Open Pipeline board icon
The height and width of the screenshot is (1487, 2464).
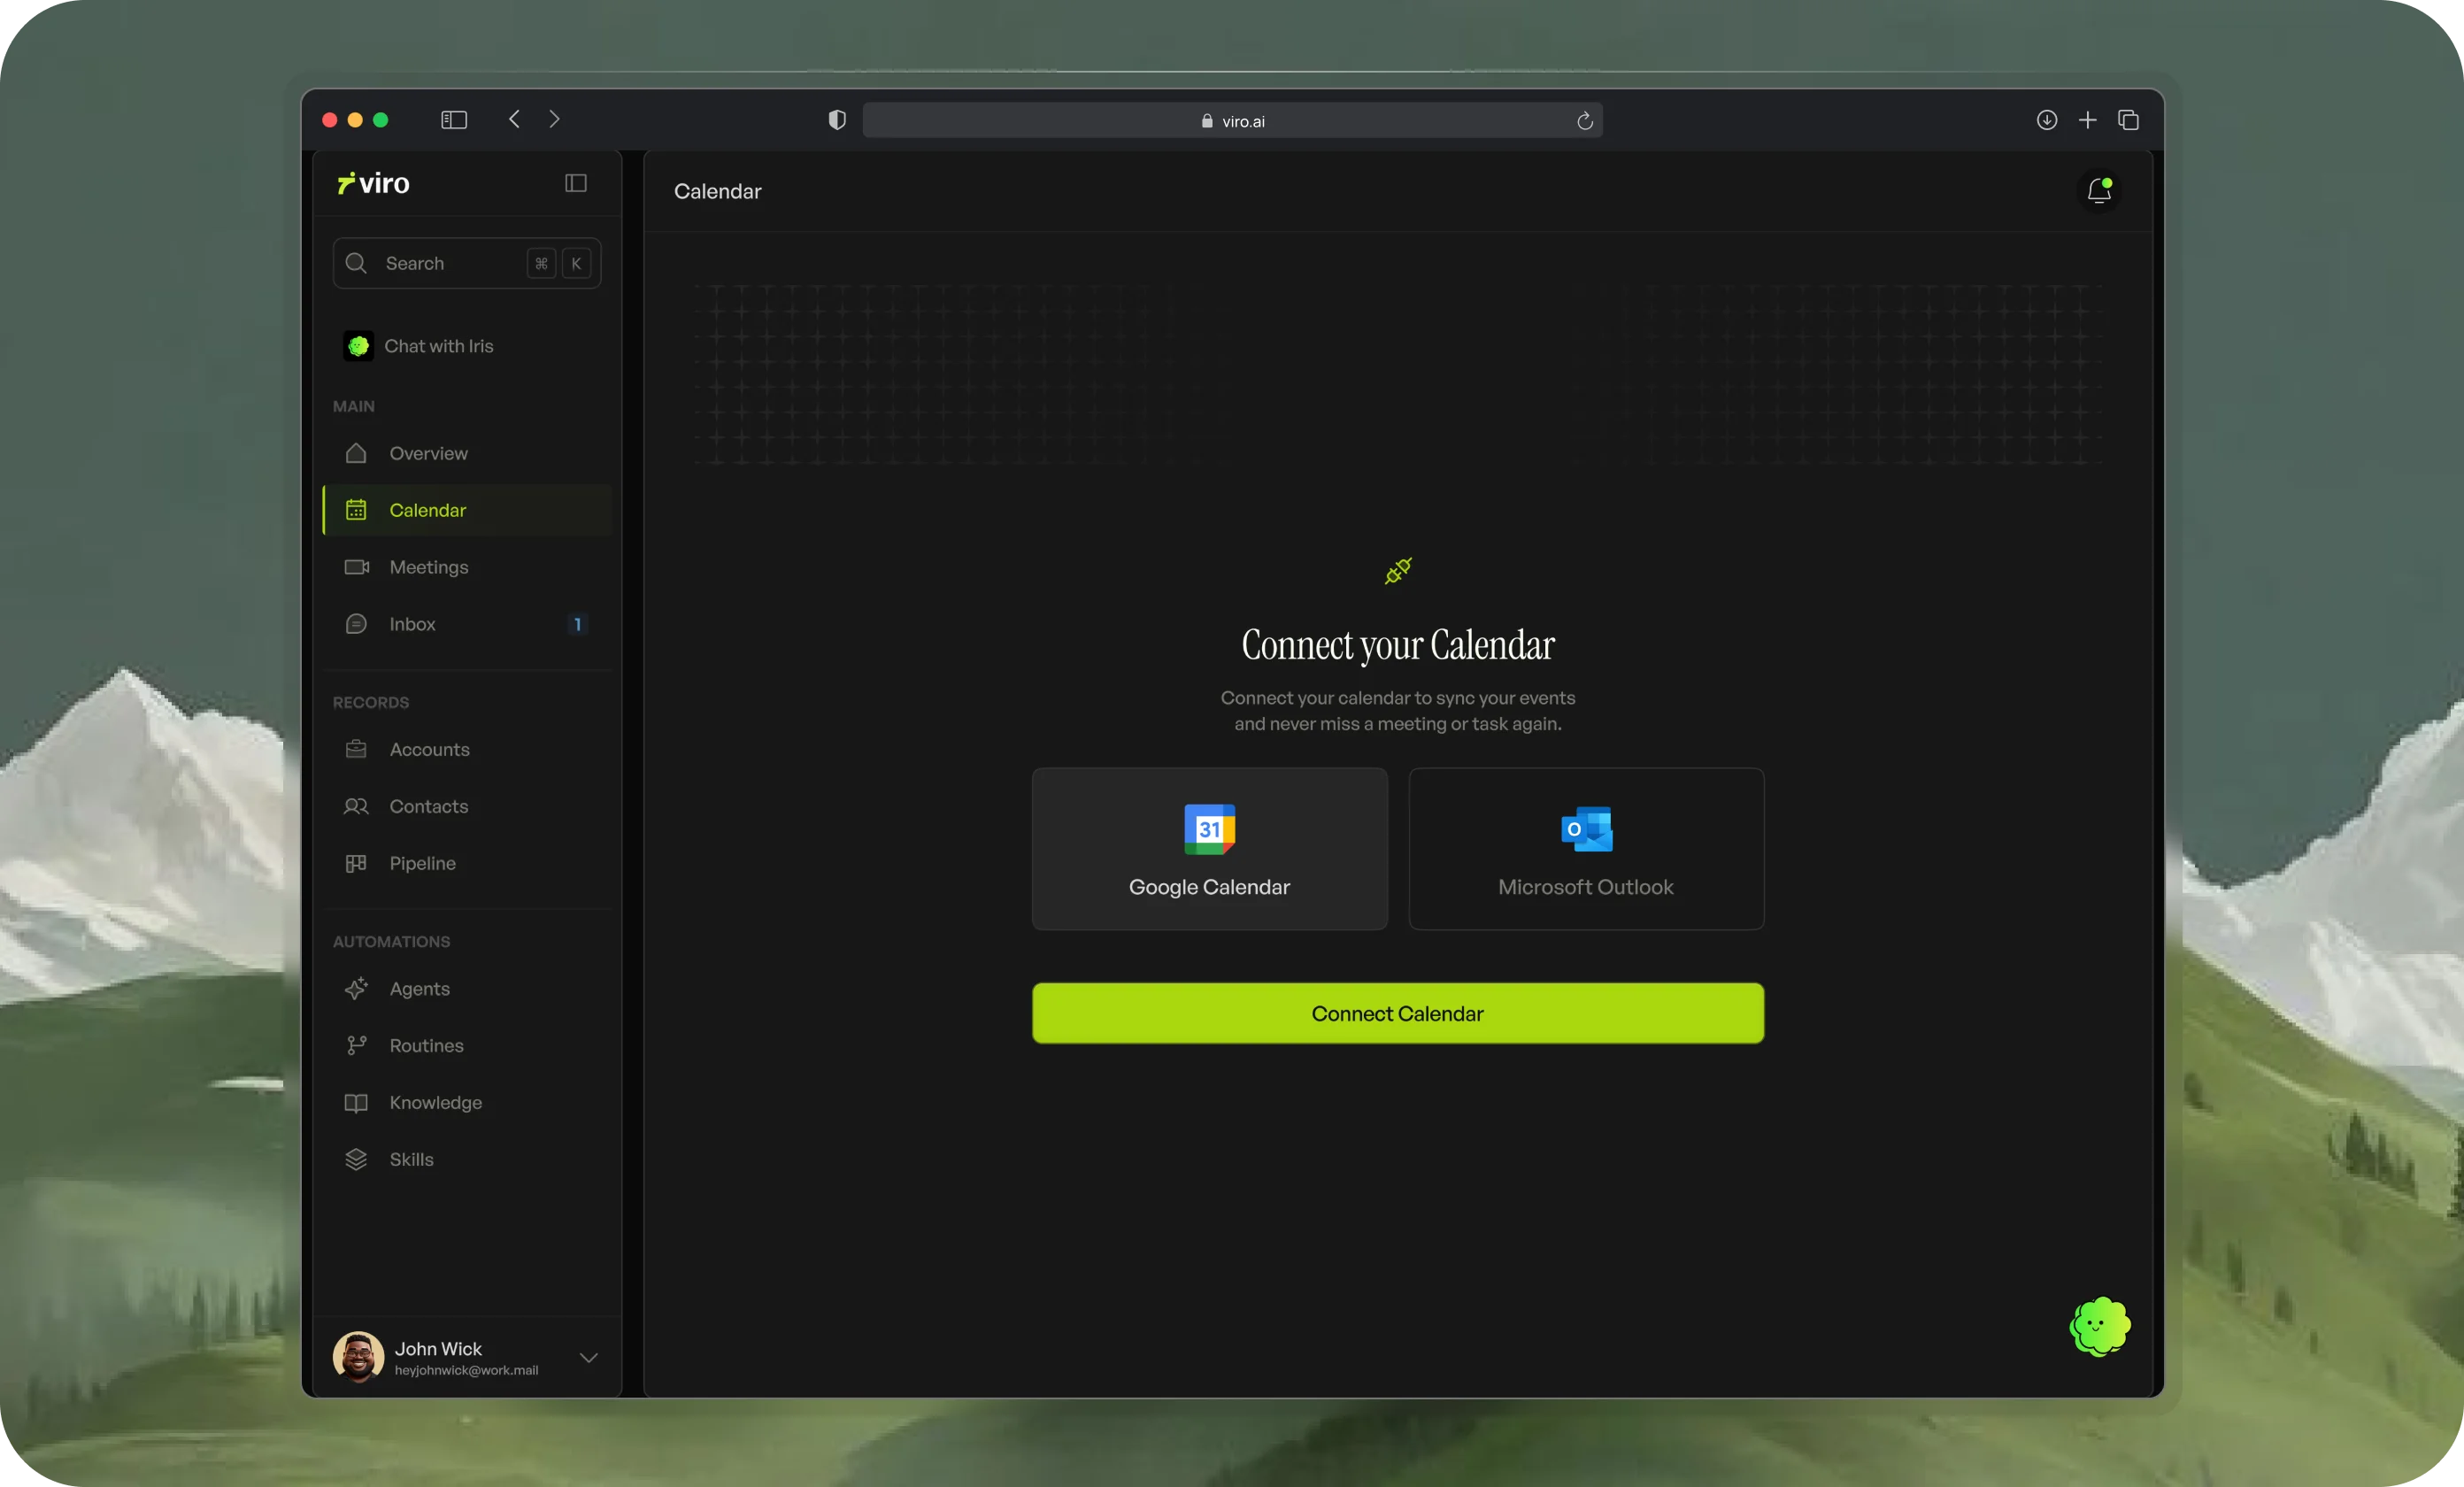[356, 863]
